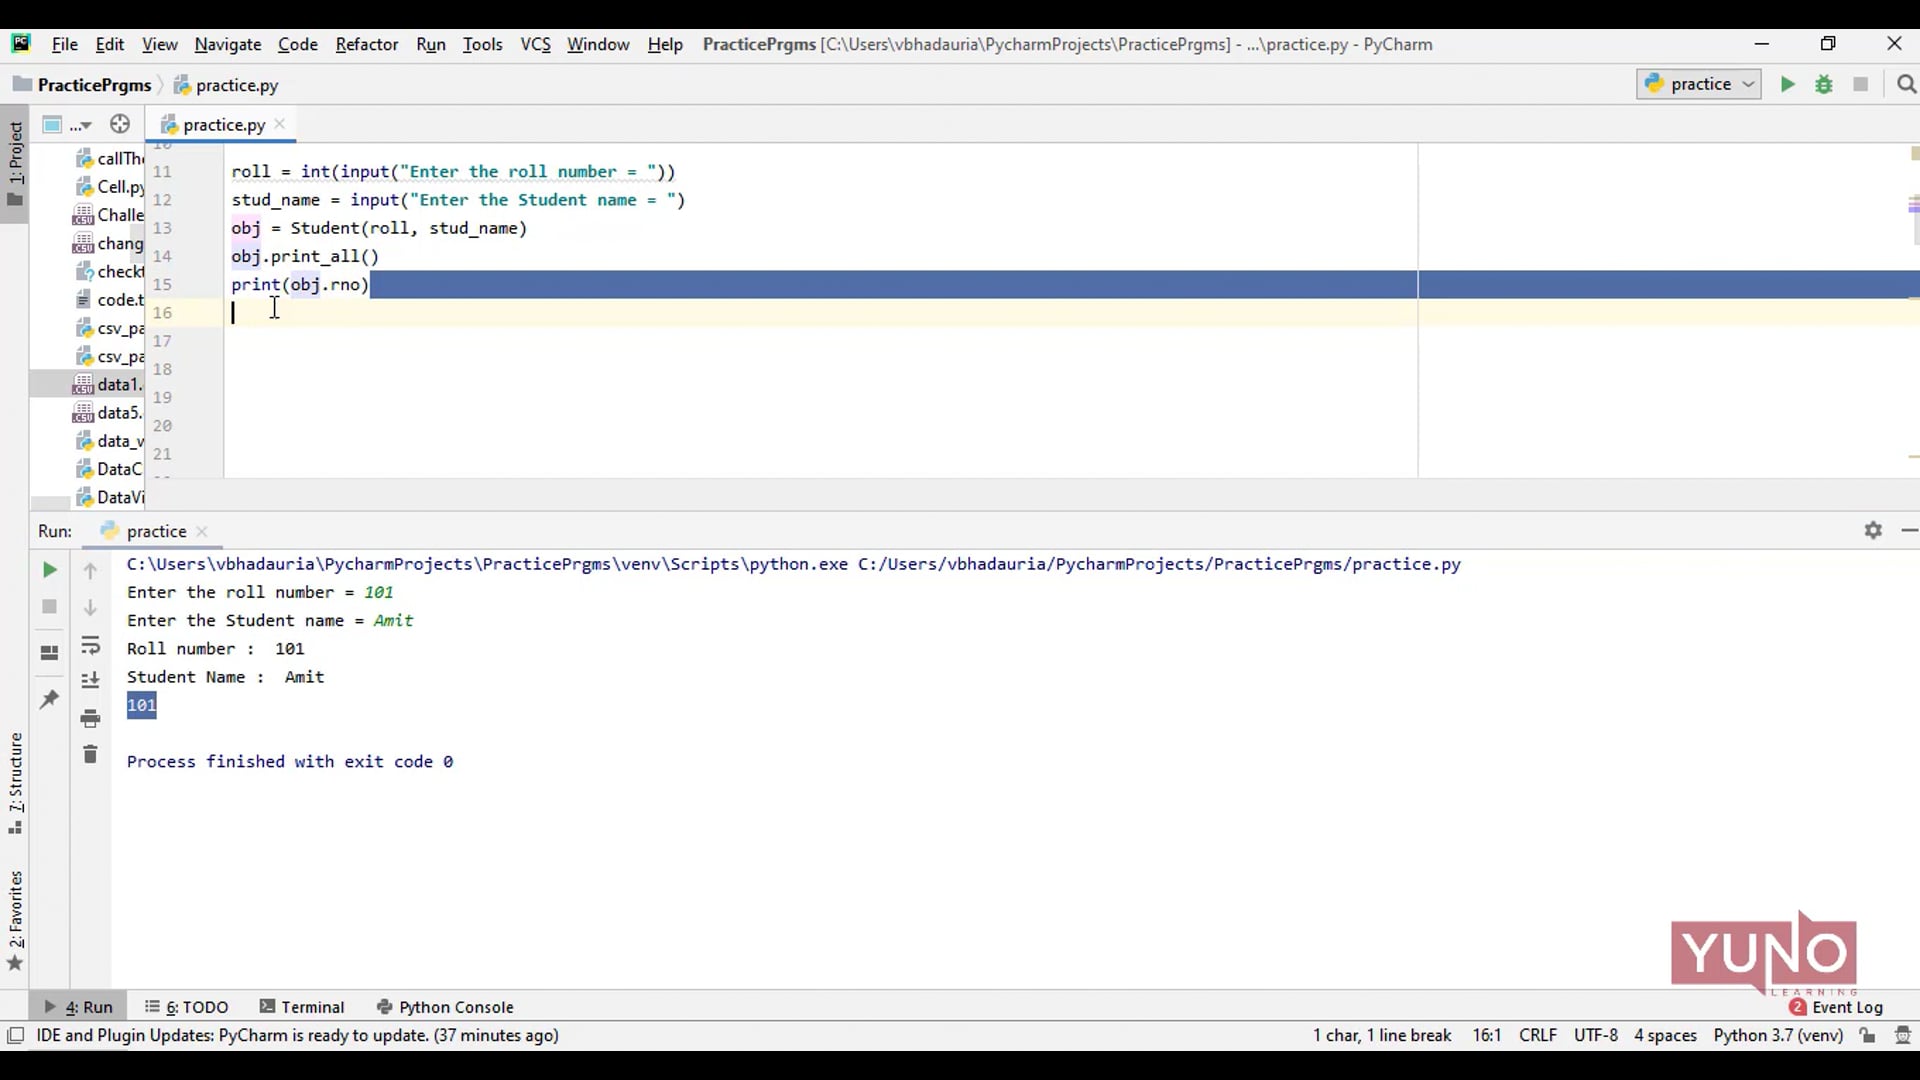Viewport: 1920px width, 1080px height.
Task: Open the File menu
Action: (x=65, y=44)
